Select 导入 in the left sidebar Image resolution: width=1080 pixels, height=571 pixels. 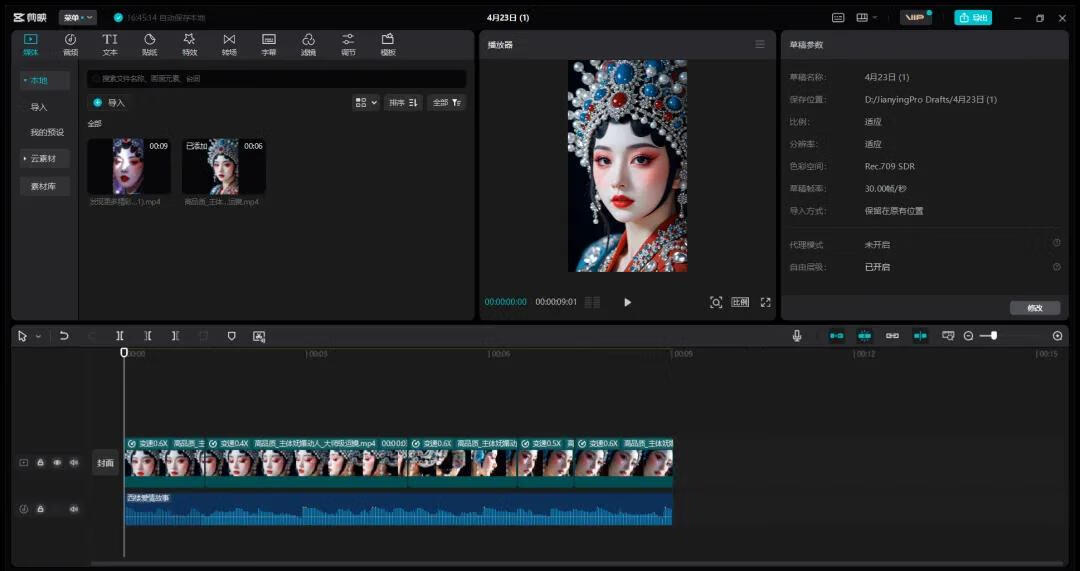point(39,107)
